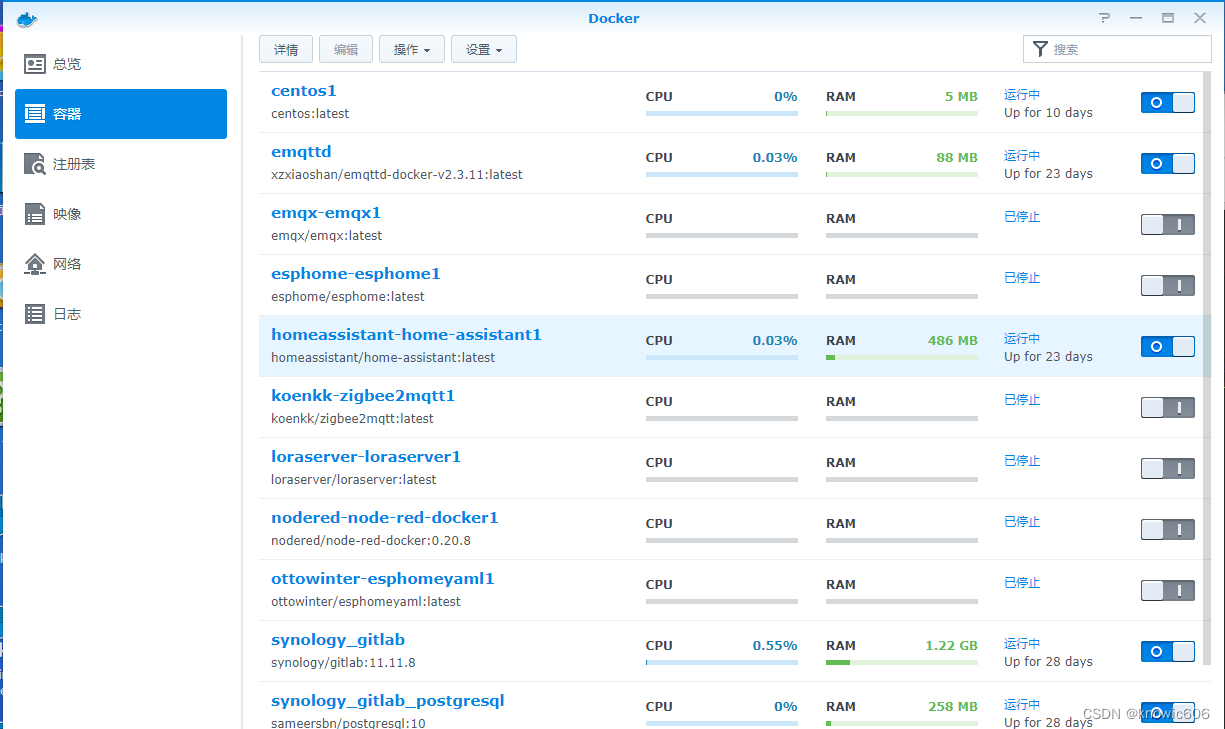Open the 总览 overview section
Screen dimensions: 1225x729
coord(121,64)
